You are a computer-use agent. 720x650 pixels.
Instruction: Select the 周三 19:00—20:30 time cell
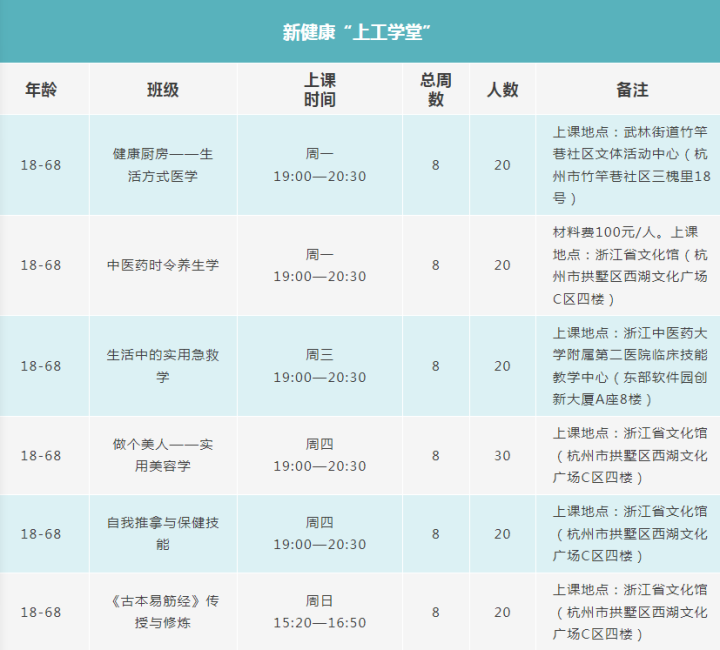coord(320,366)
